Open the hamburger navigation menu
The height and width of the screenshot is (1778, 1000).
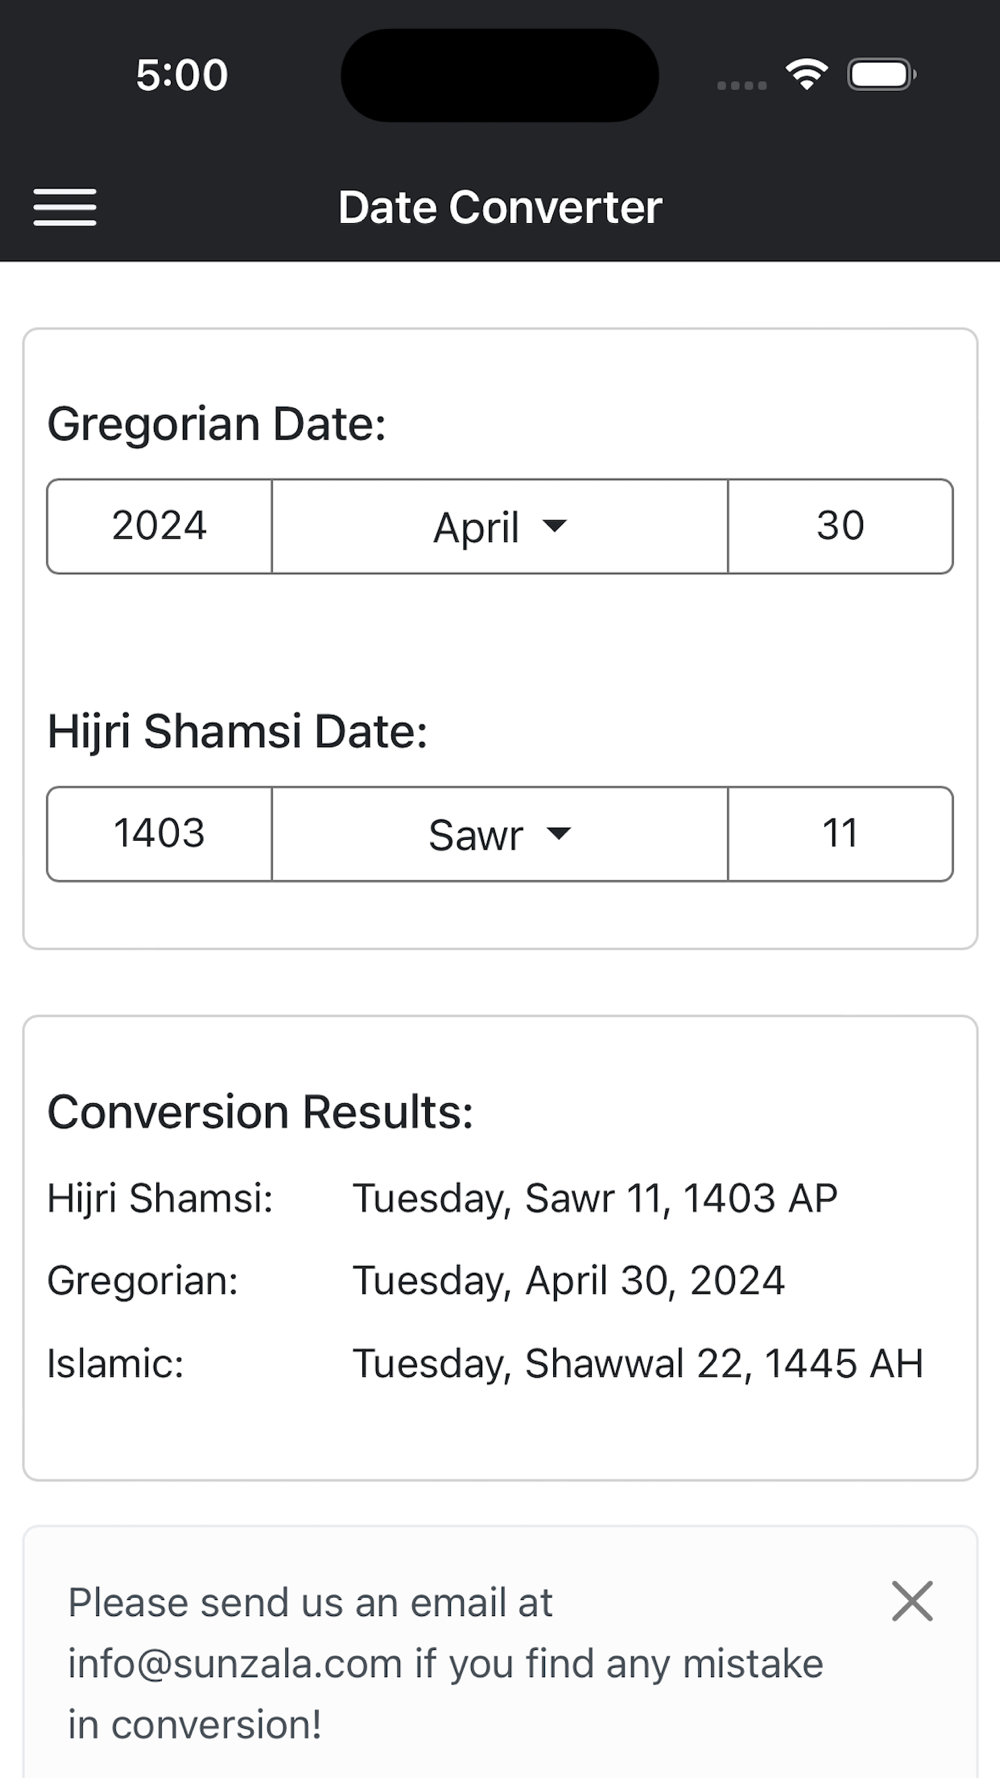[x=65, y=207]
